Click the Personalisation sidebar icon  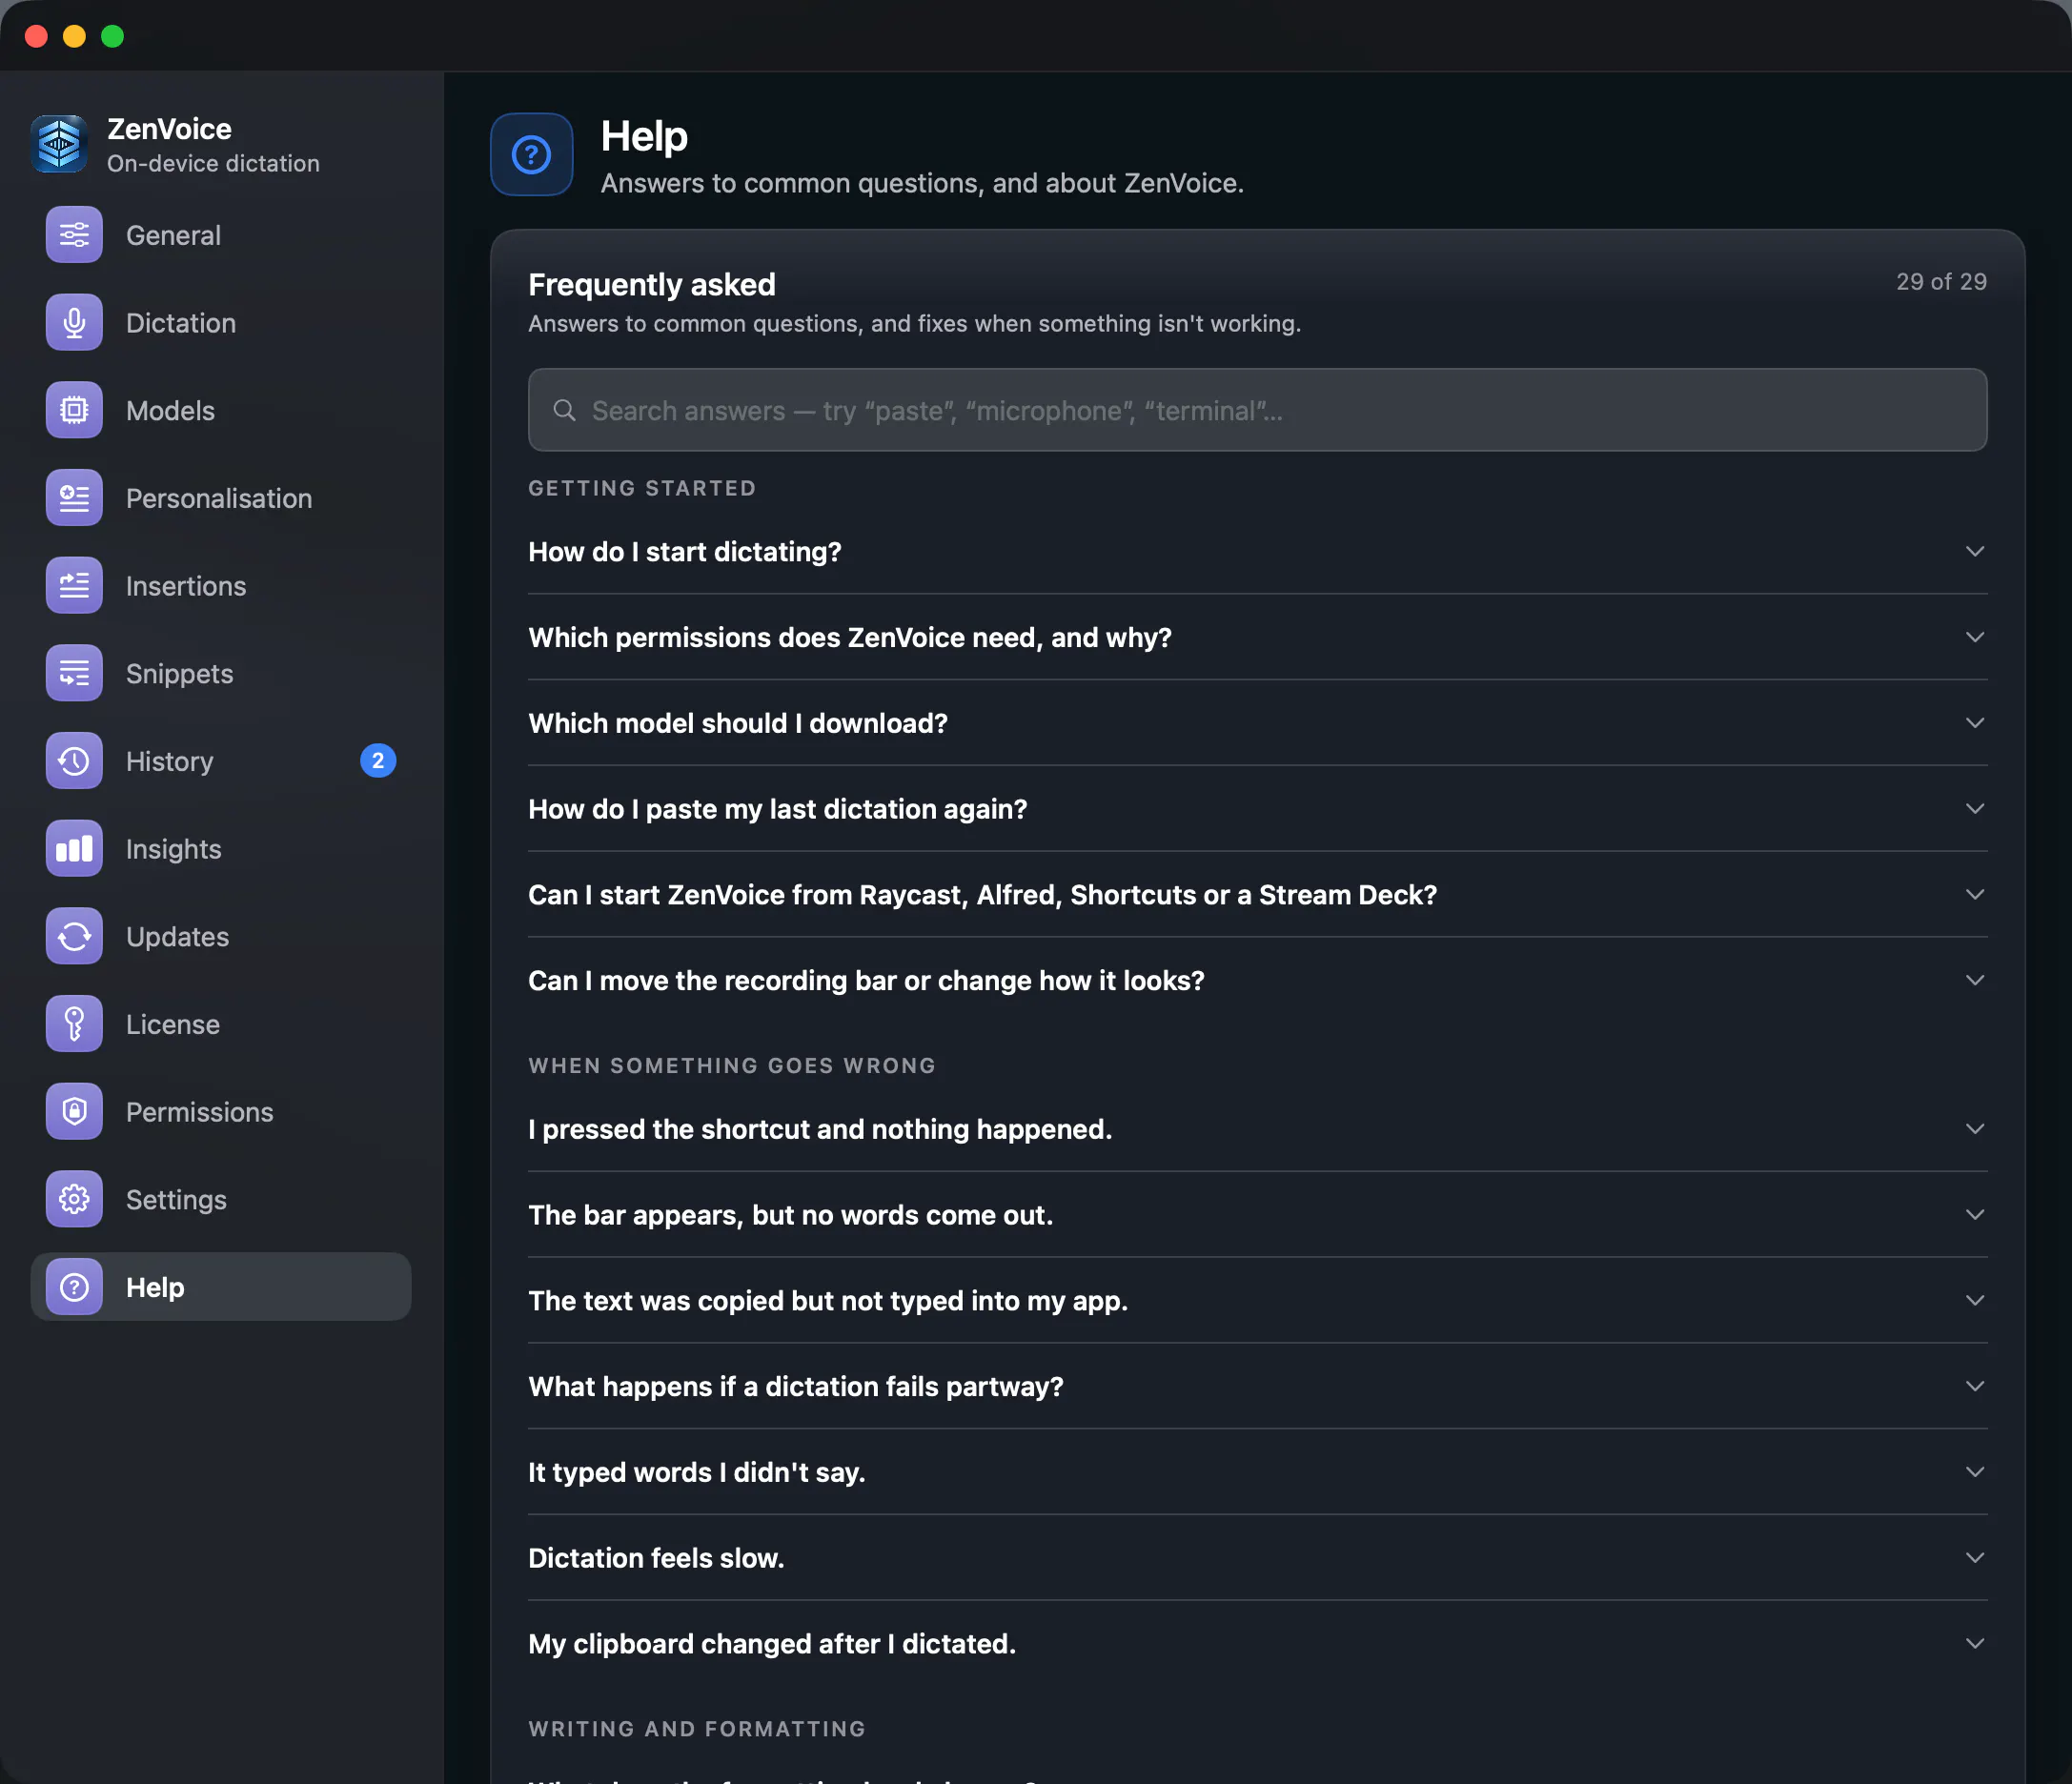[74, 498]
